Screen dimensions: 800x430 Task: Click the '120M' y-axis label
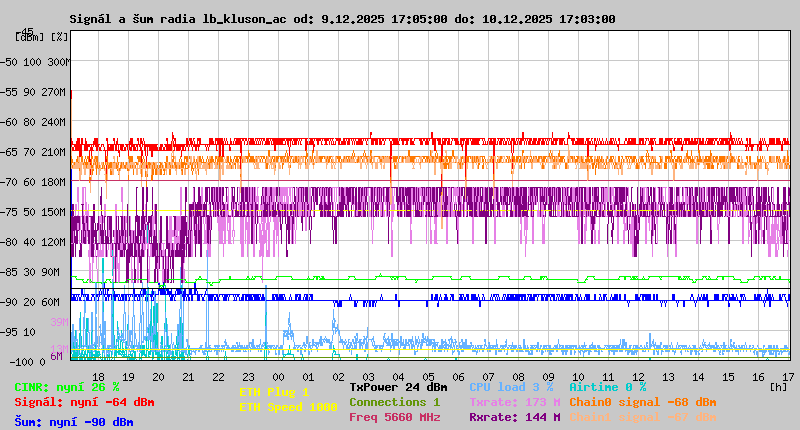[x=57, y=242]
